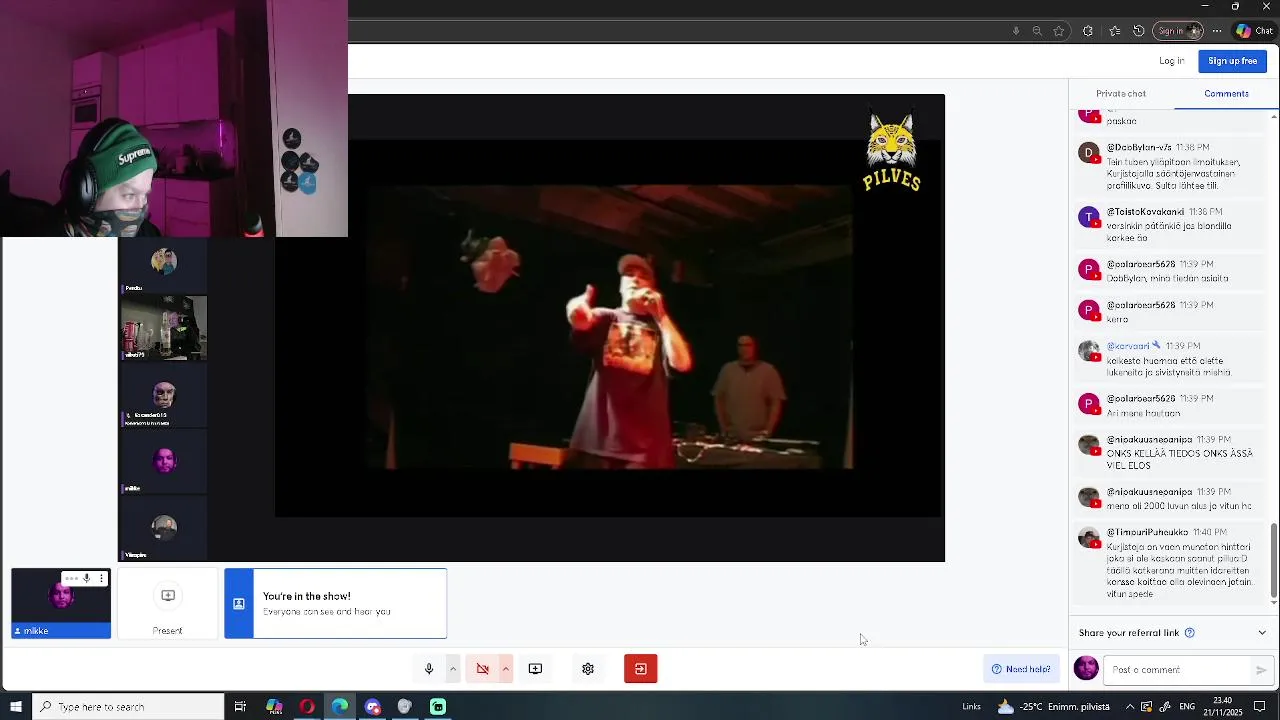Leave the studio with the red exit button

point(641,669)
